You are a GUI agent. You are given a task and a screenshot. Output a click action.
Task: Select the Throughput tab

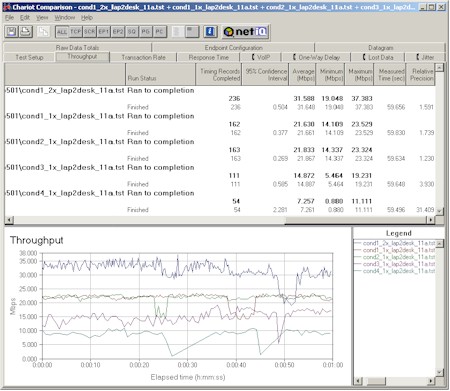pyautogui.click(x=82, y=57)
